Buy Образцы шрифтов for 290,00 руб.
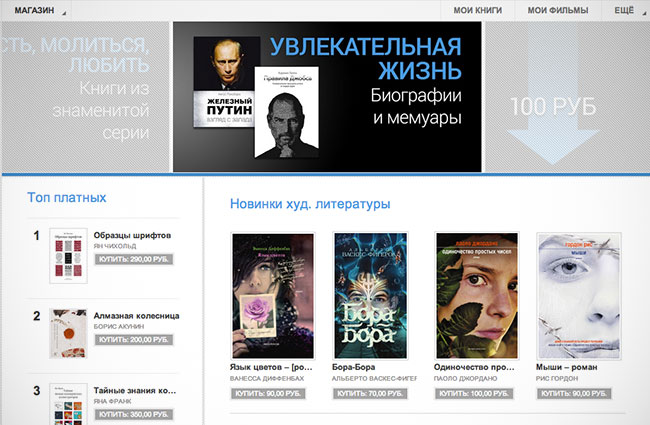This screenshot has width=650, height=425. tap(134, 259)
